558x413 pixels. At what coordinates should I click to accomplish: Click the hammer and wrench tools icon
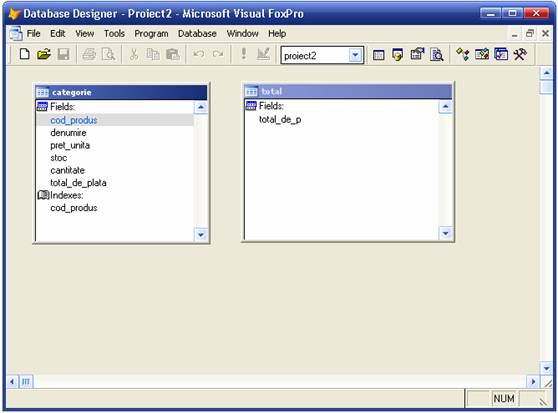point(520,55)
